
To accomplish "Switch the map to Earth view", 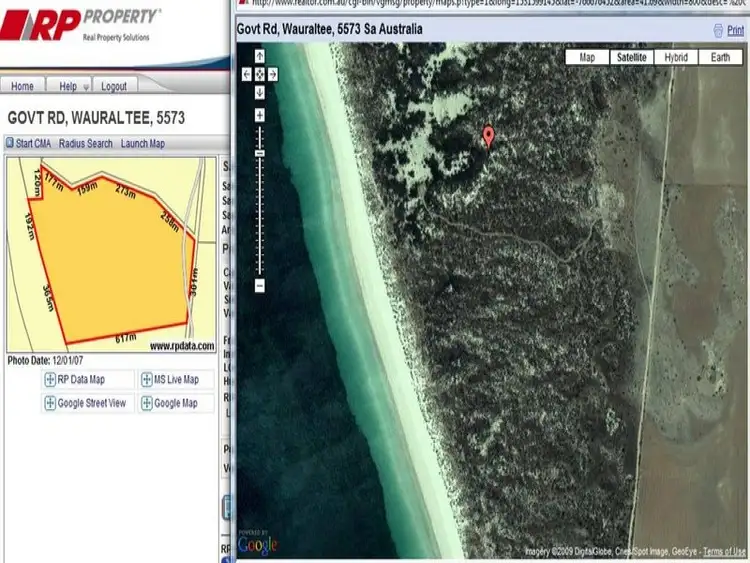I will pos(720,57).
